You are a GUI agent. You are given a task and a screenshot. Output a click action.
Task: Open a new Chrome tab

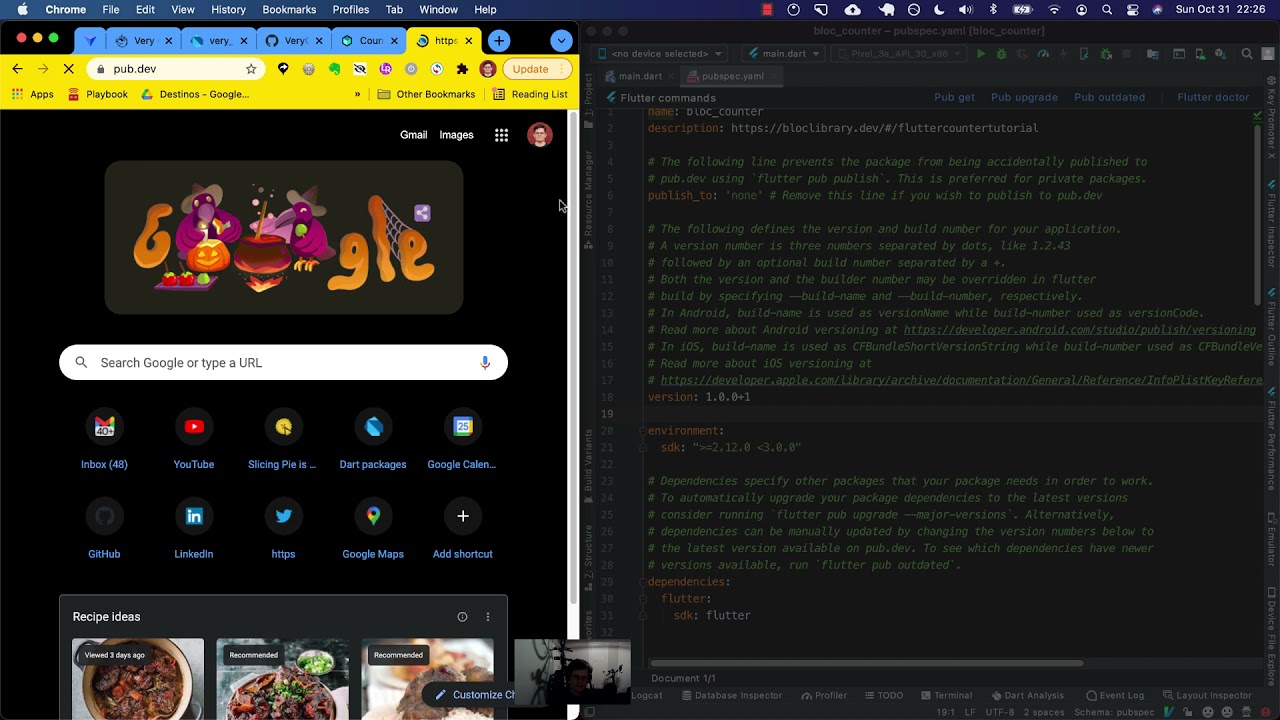click(499, 41)
